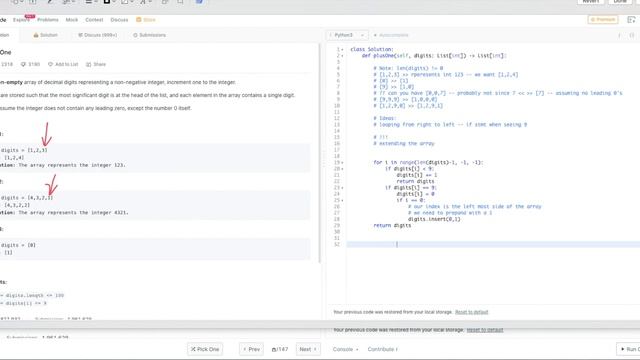The image size is (640, 360).
Task: Click the example text digits = [0]
Action: tap(18, 245)
